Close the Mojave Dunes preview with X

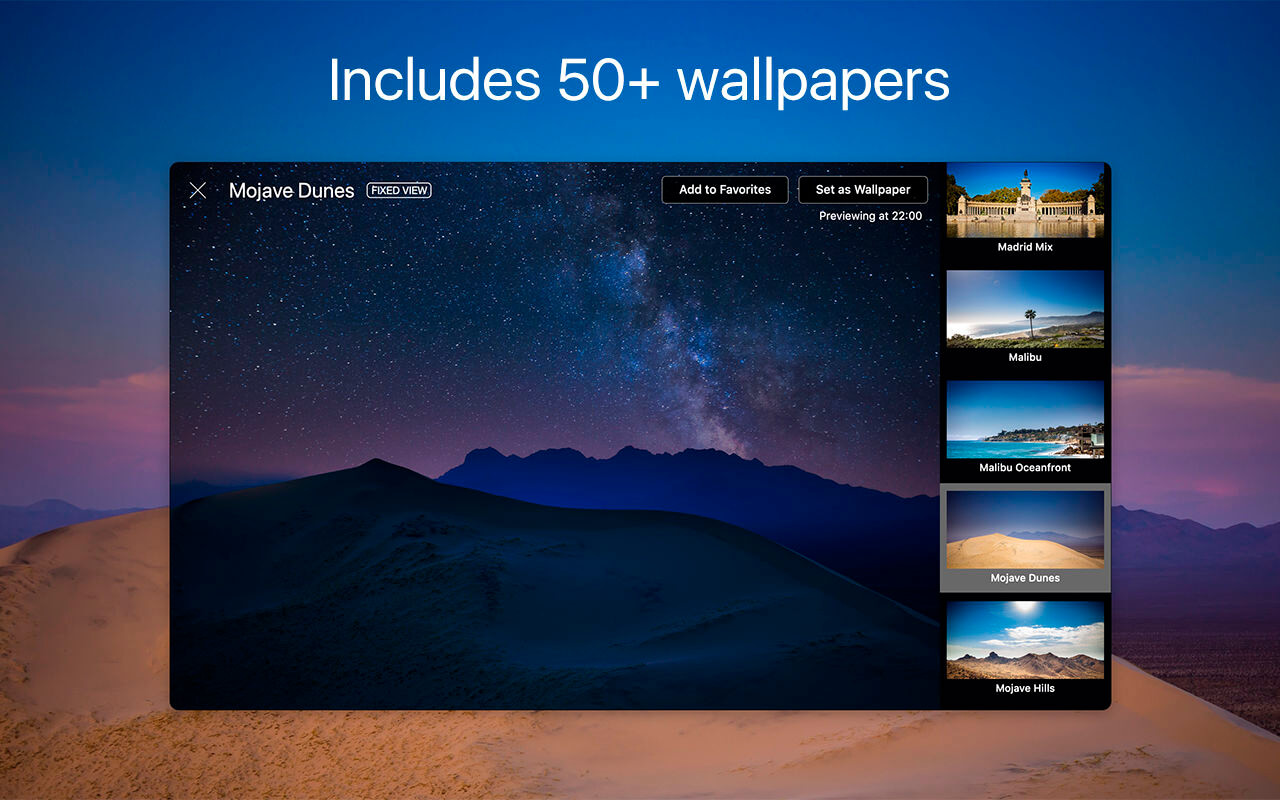(x=198, y=190)
